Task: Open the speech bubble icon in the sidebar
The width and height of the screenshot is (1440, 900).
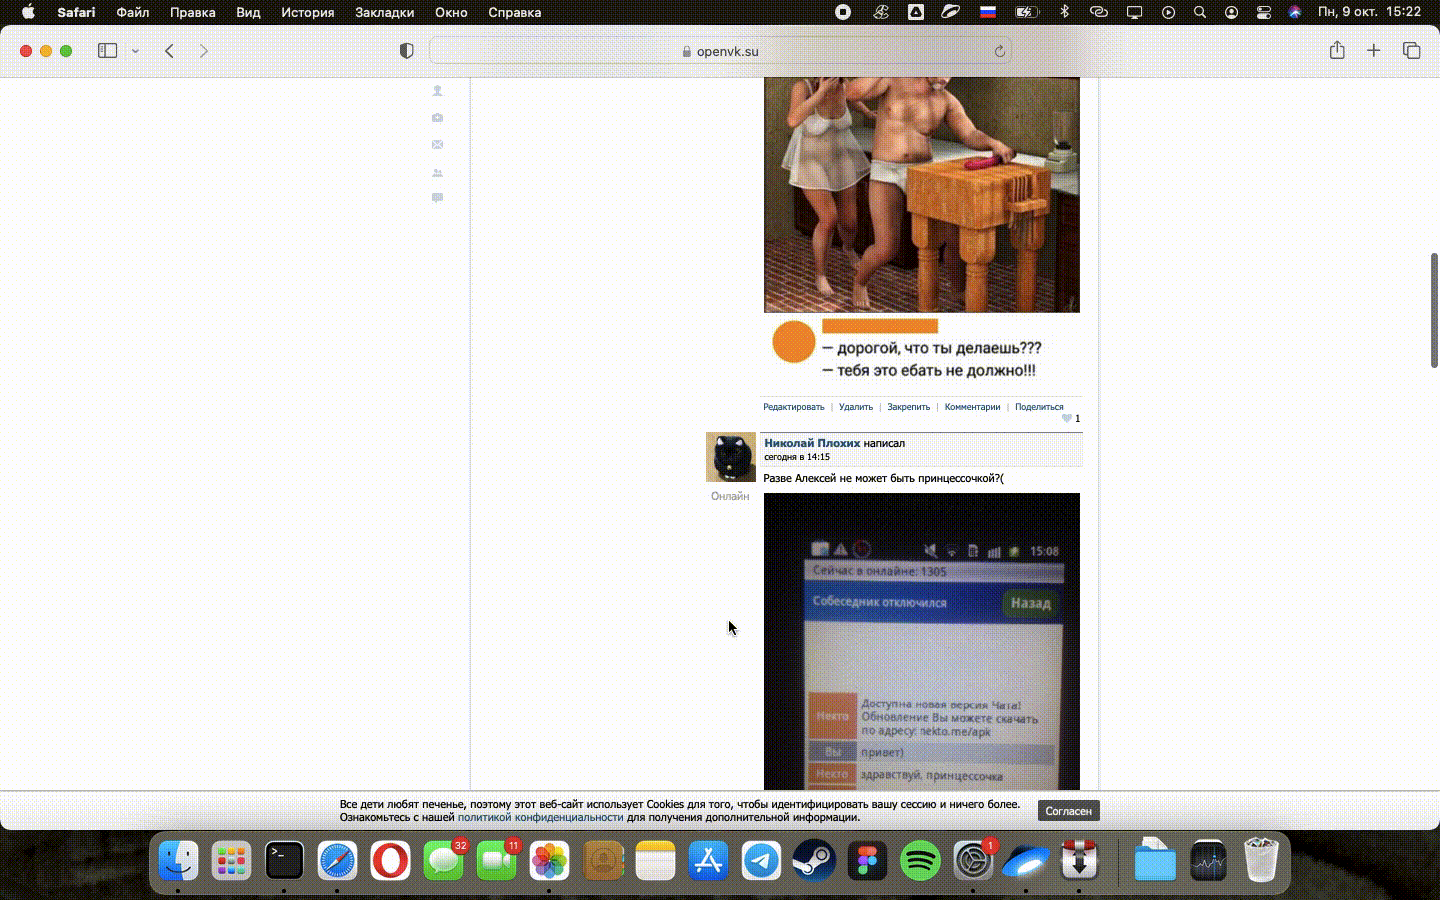Action: click(x=437, y=198)
